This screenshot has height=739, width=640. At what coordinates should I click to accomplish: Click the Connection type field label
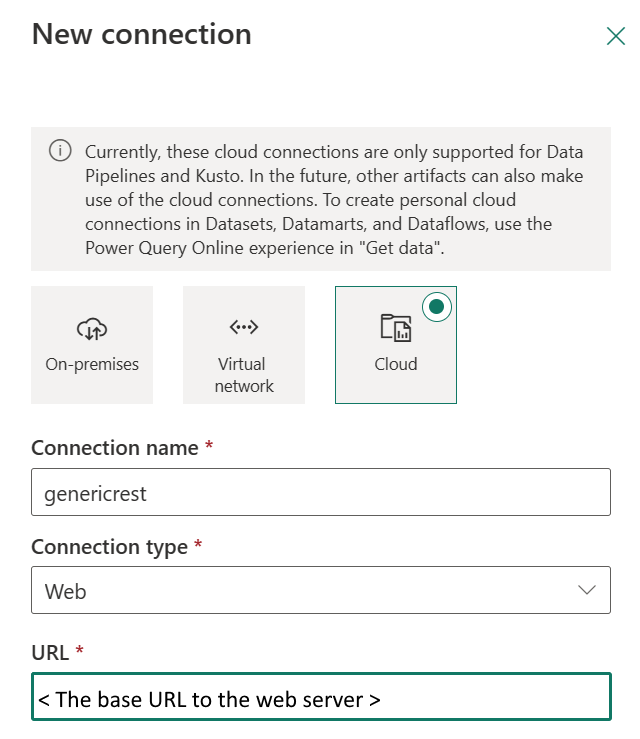pyautogui.click(x=109, y=547)
